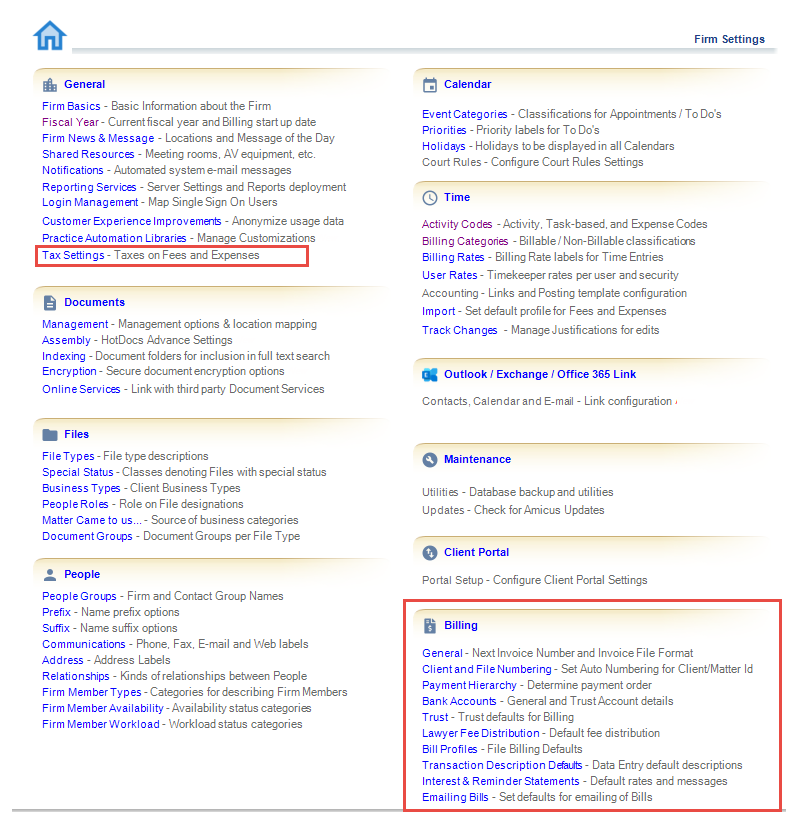Image resolution: width=798 pixels, height=838 pixels.
Task: Open Address labels link
Action: pos(63,661)
